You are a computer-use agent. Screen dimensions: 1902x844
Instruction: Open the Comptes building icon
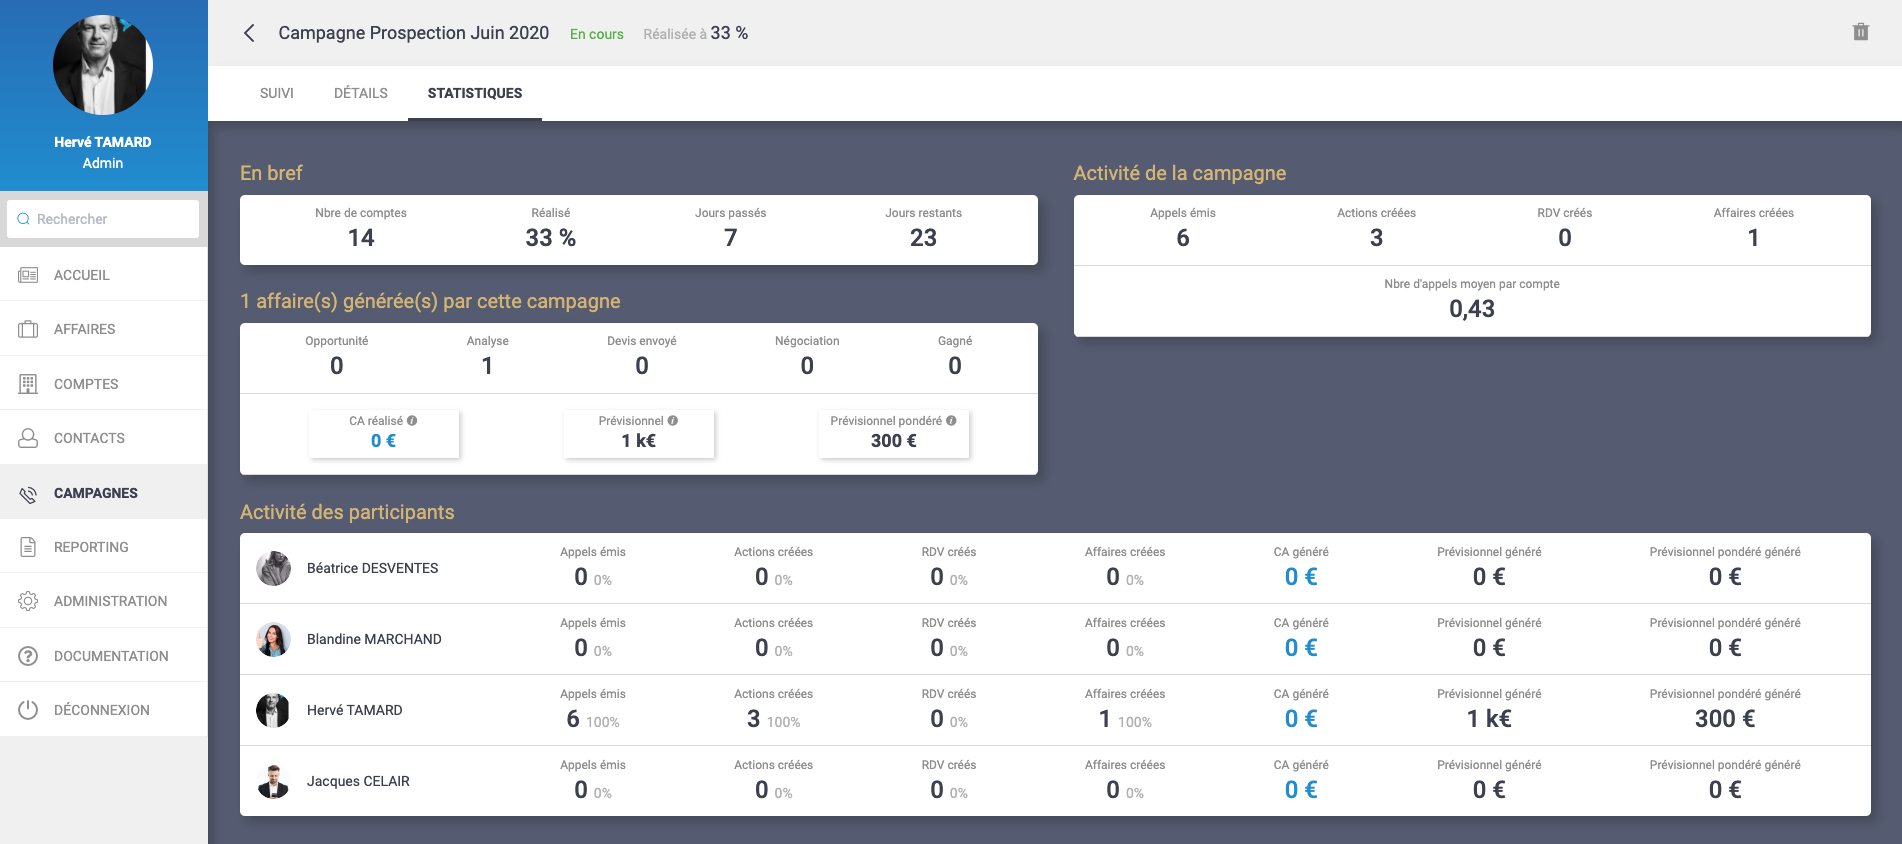tap(28, 384)
